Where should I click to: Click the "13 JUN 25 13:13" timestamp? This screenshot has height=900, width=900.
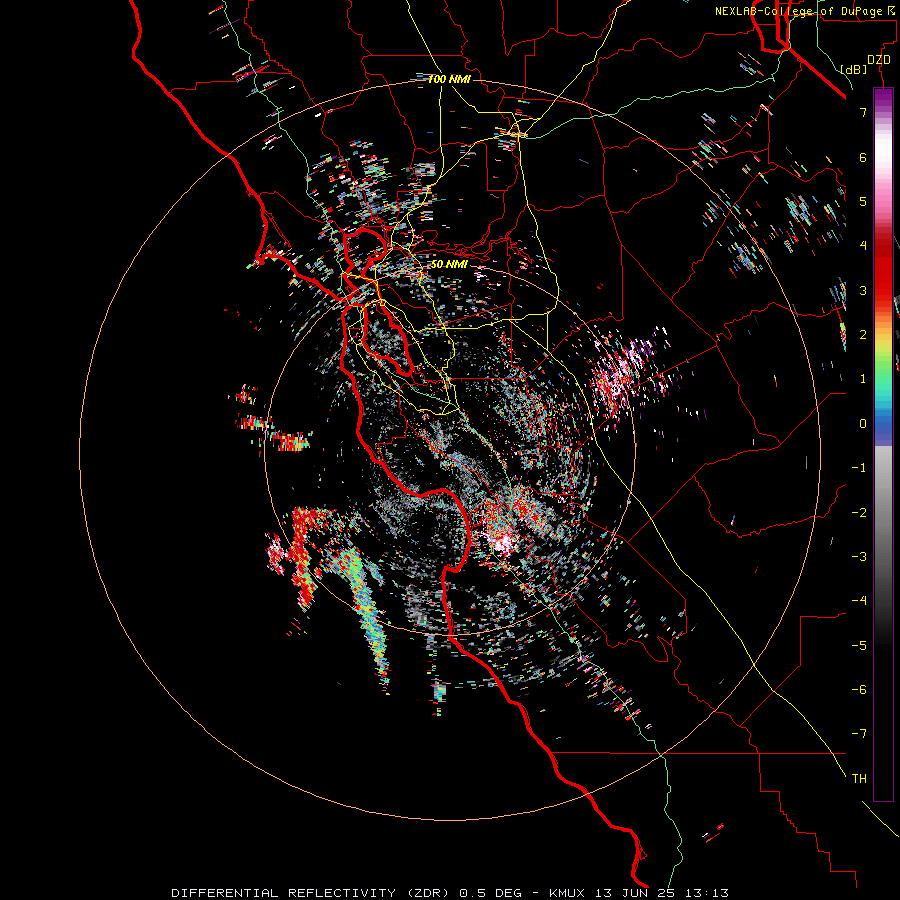pos(663,893)
